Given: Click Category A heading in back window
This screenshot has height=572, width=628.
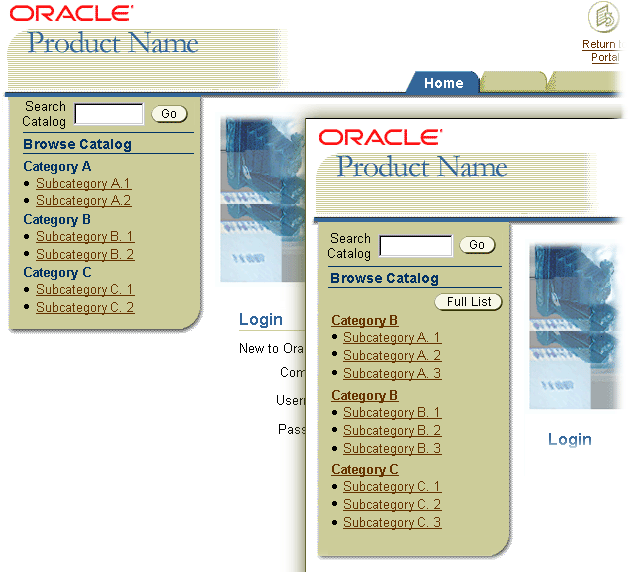Looking at the screenshot, I should tap(57, 167).
